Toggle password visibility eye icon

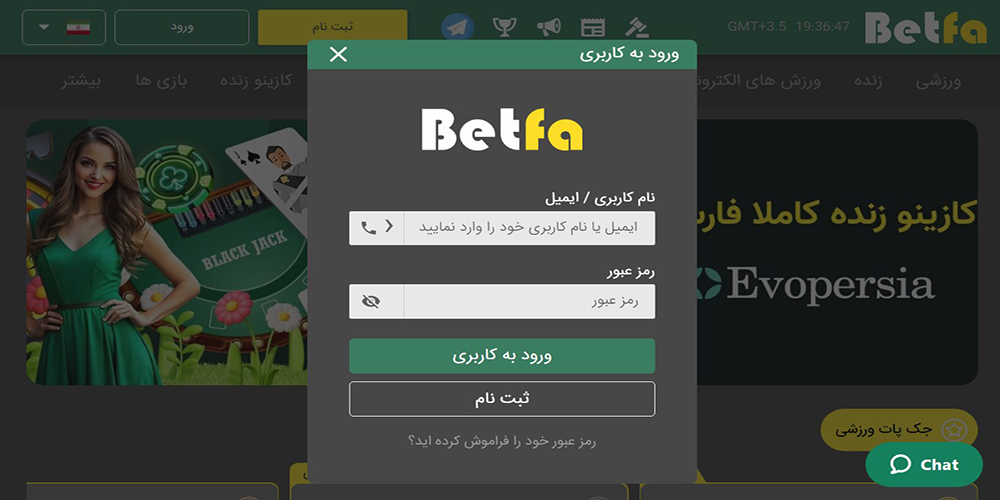point(371,302)
